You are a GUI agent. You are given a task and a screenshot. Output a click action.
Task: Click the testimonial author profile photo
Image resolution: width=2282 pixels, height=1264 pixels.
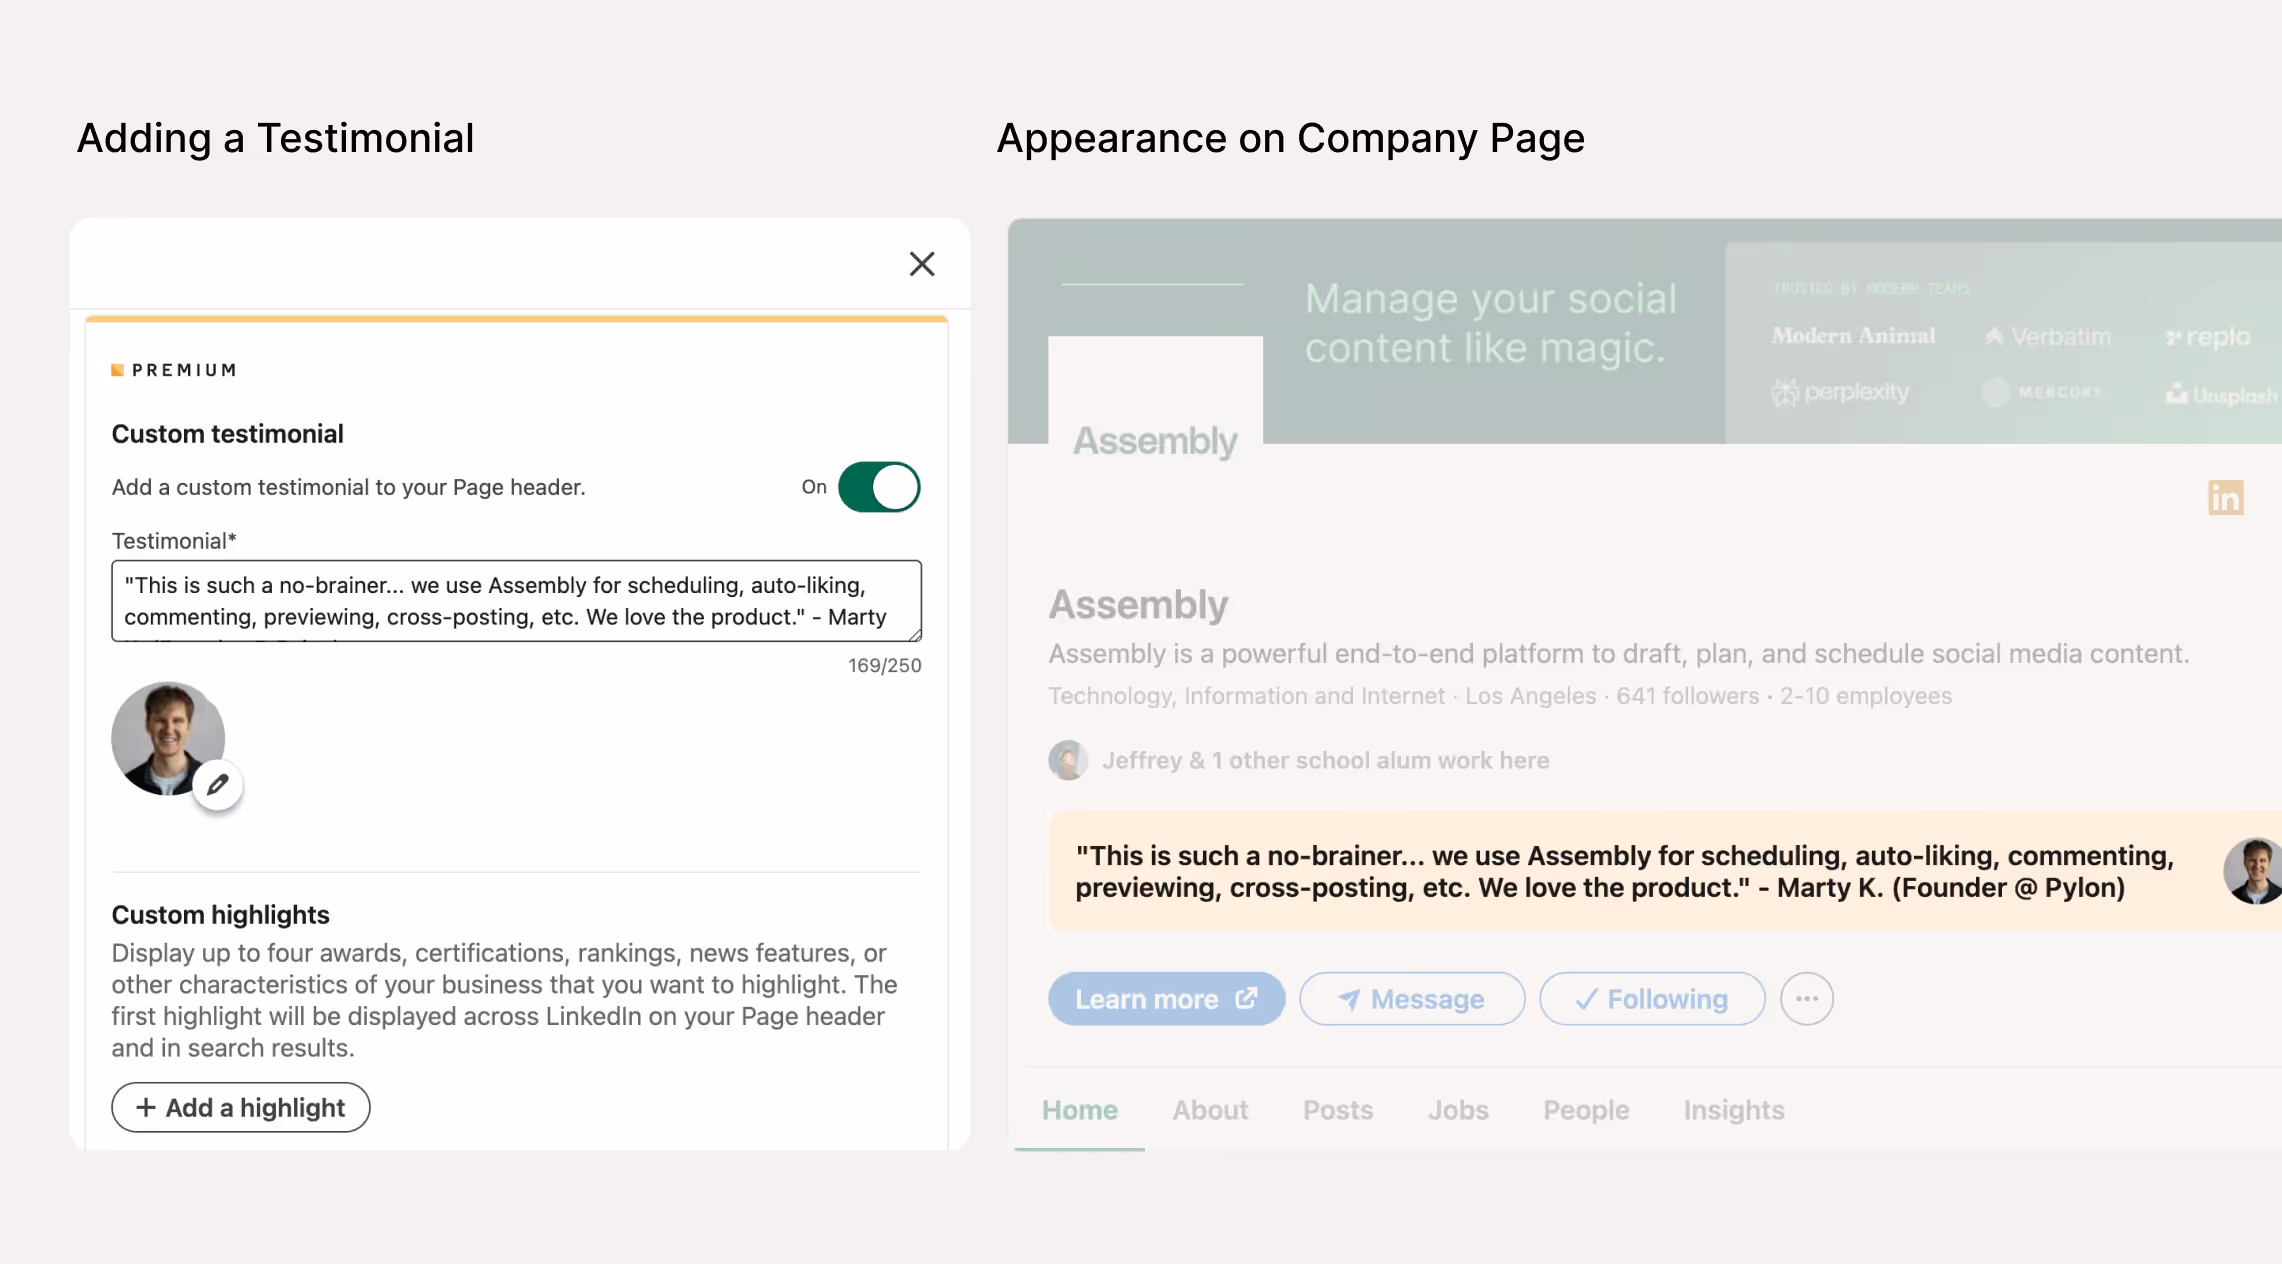[160, 733]
